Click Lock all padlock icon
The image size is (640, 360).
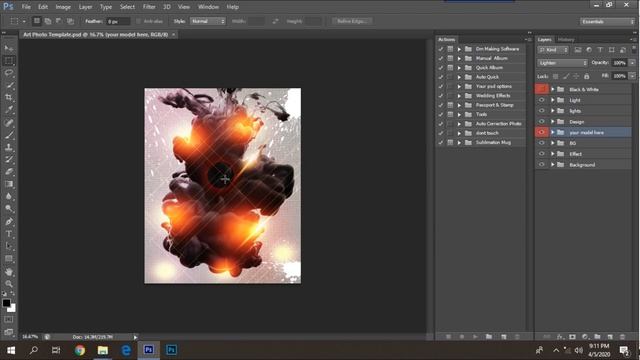click(587, 76)
